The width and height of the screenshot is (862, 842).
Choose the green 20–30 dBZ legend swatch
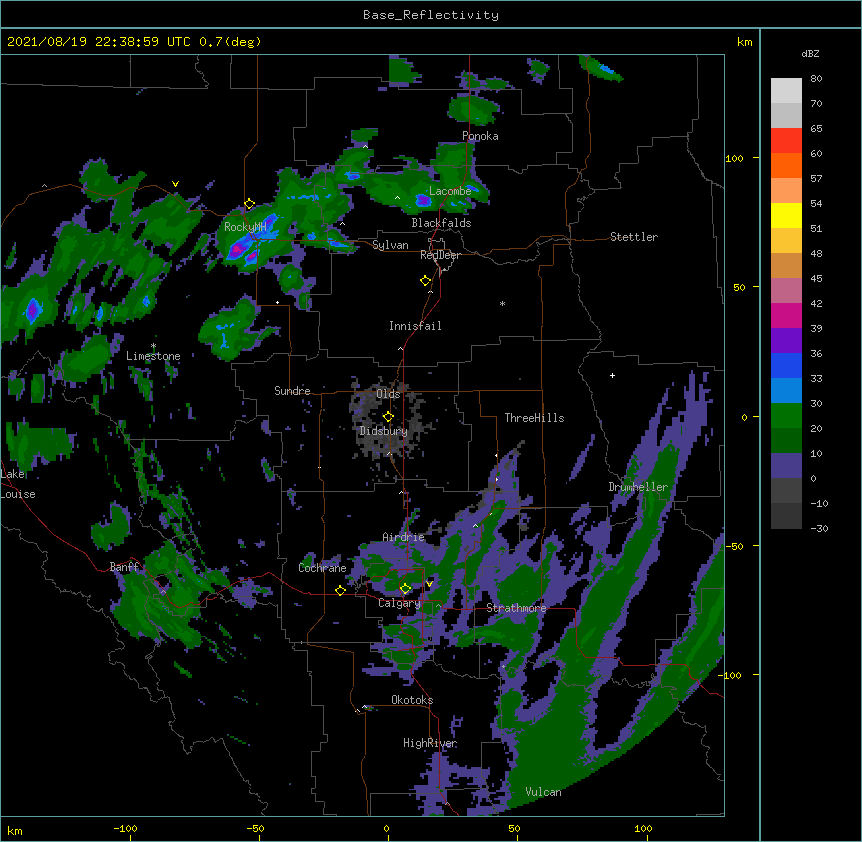[x=786, y=416]
